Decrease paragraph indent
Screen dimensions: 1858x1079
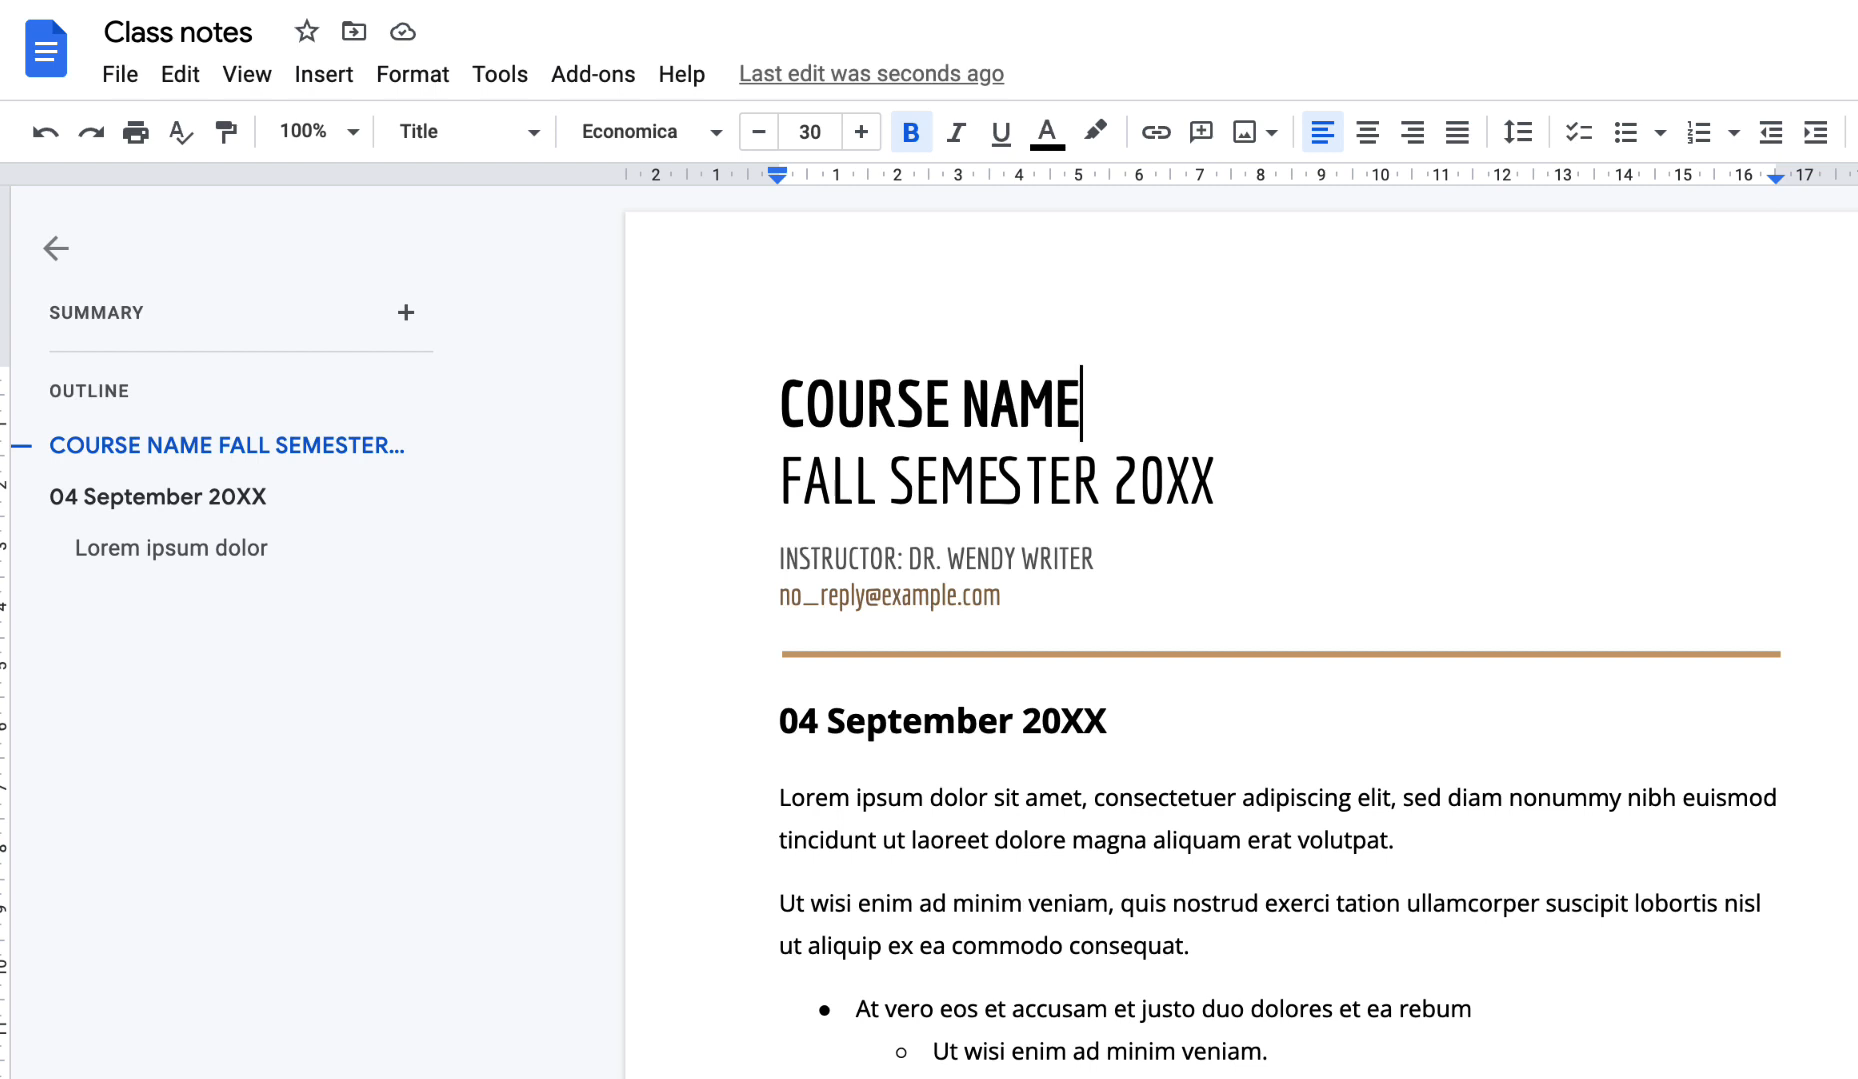pyautogui.click(x=1771, y=132)
